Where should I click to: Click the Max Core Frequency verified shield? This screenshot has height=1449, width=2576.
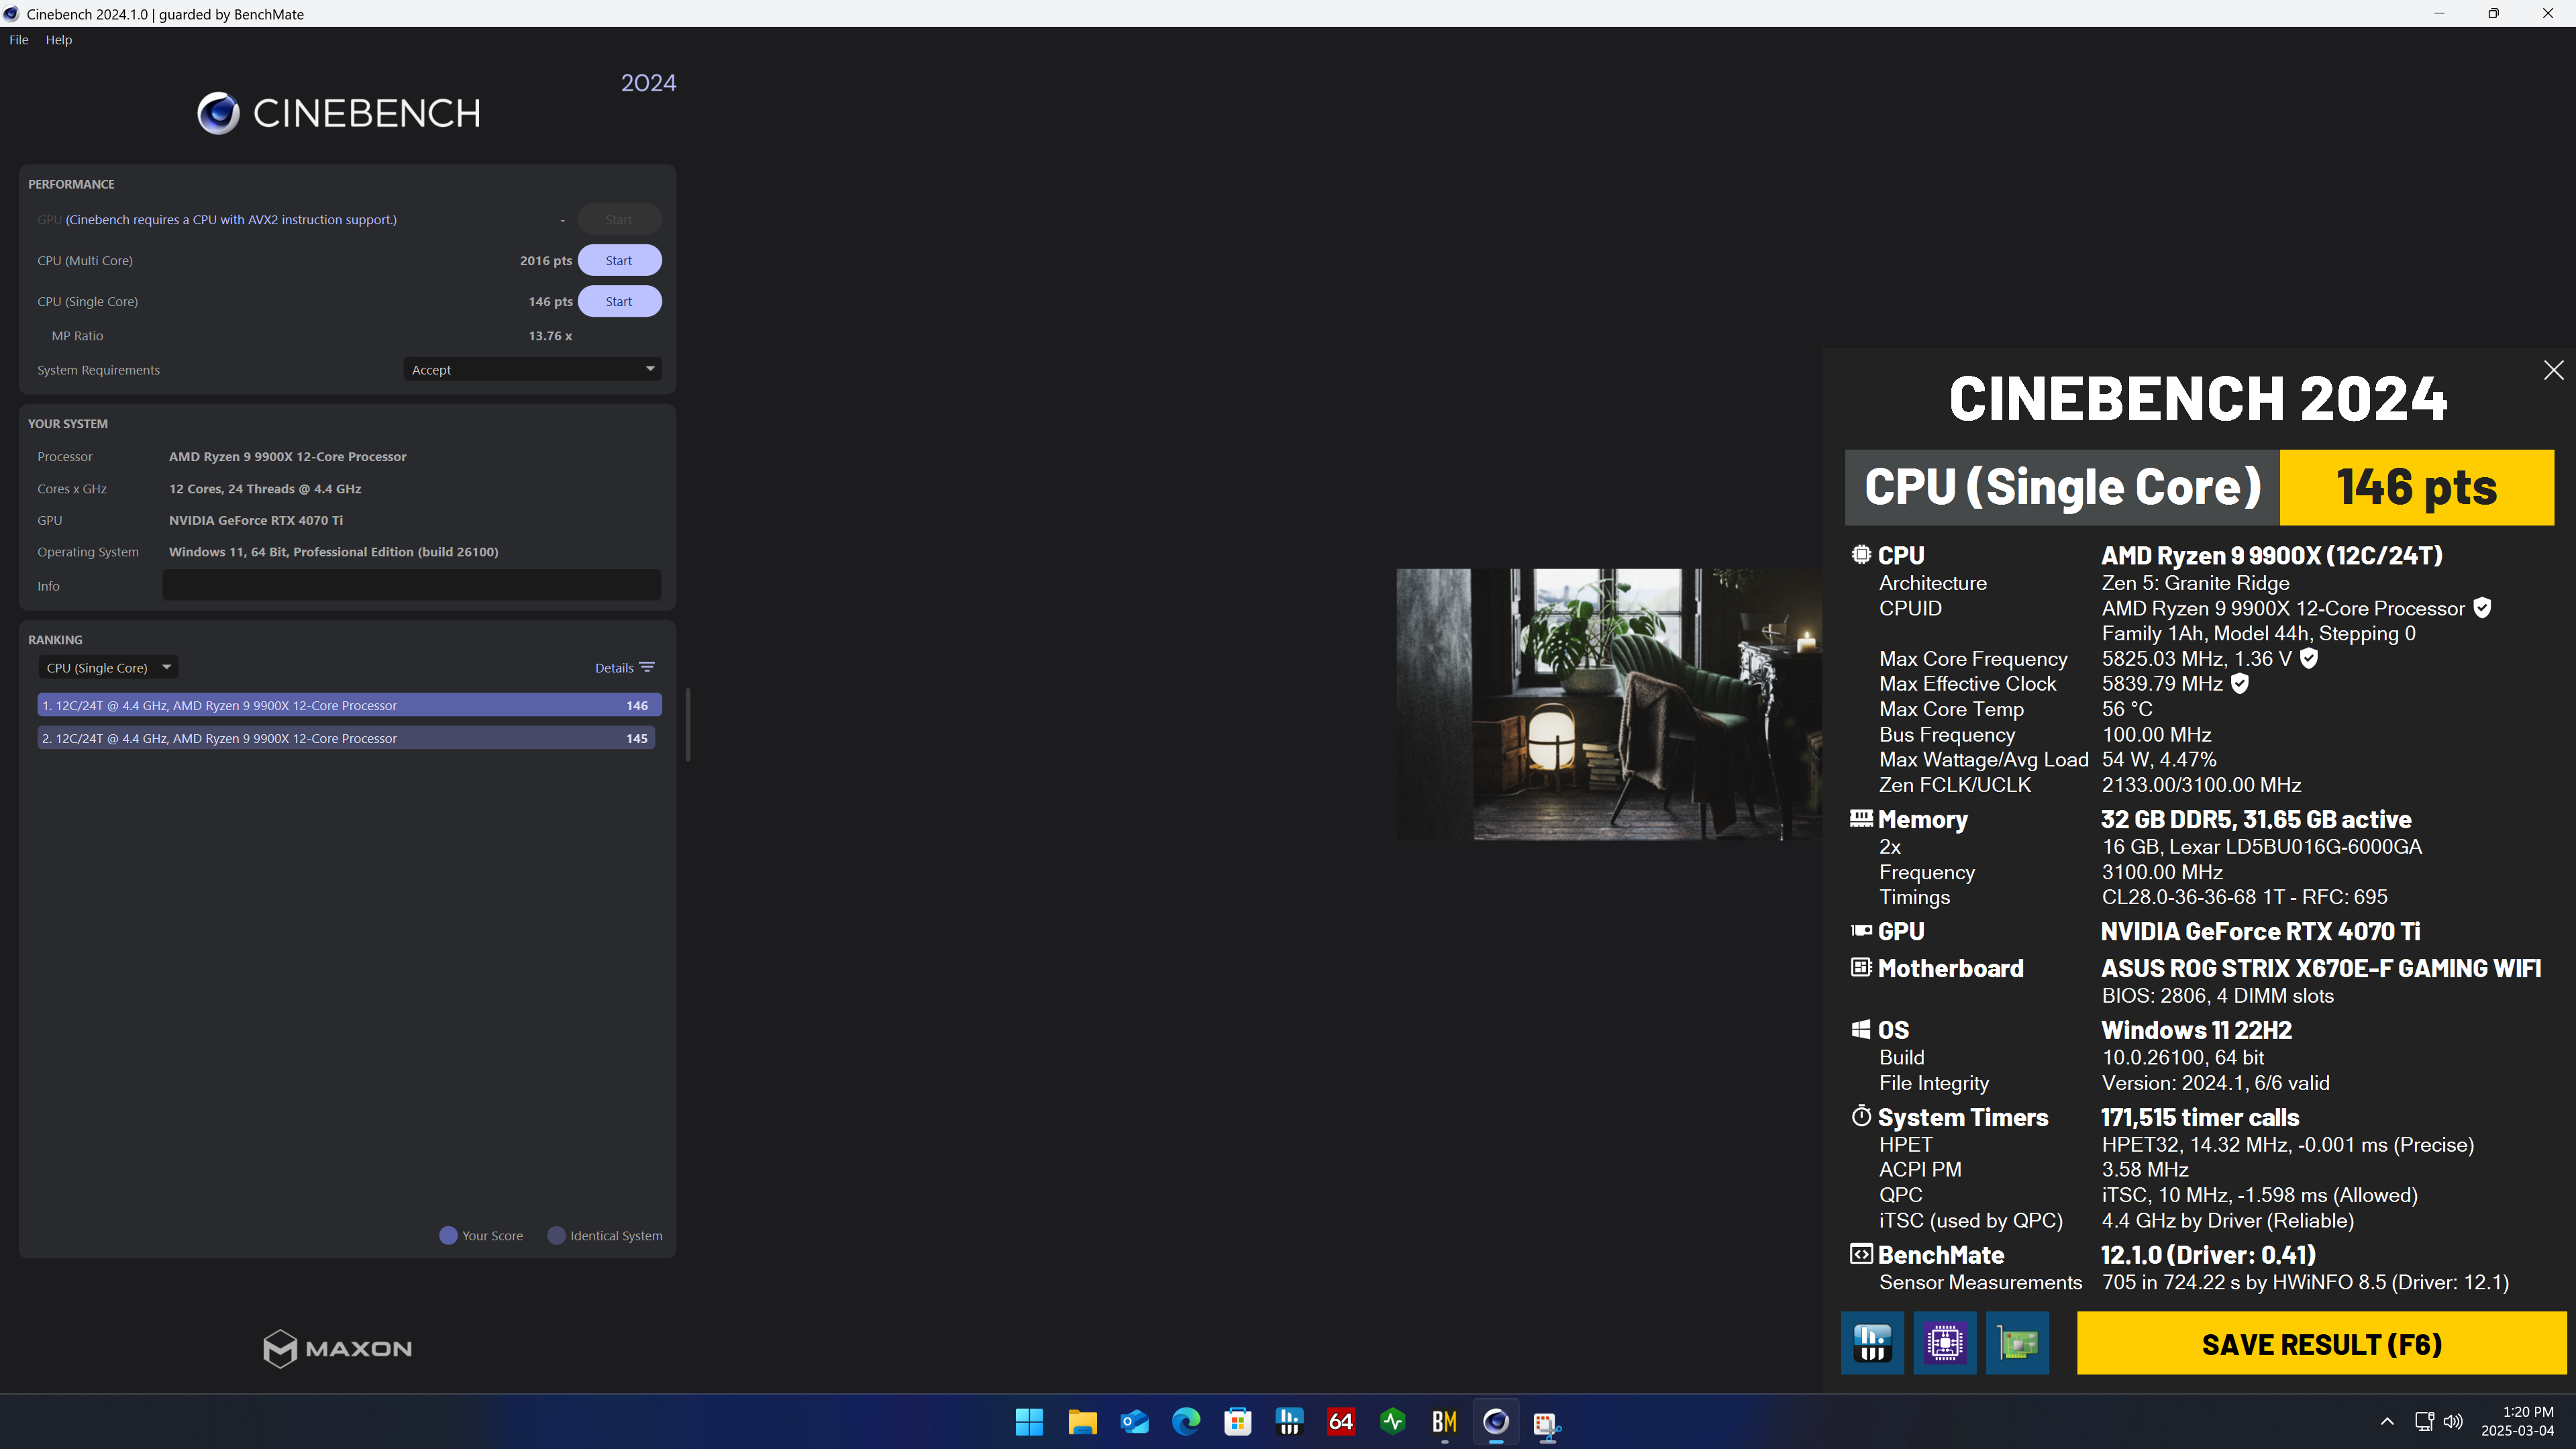coord(2309,658)
